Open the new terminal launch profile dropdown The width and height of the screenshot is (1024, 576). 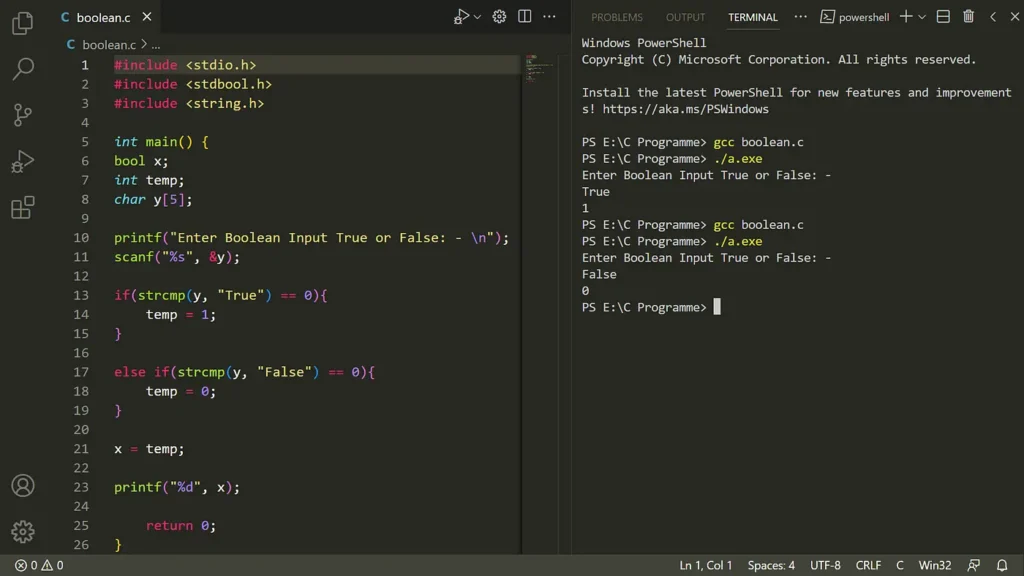click(x=922, y=17)
